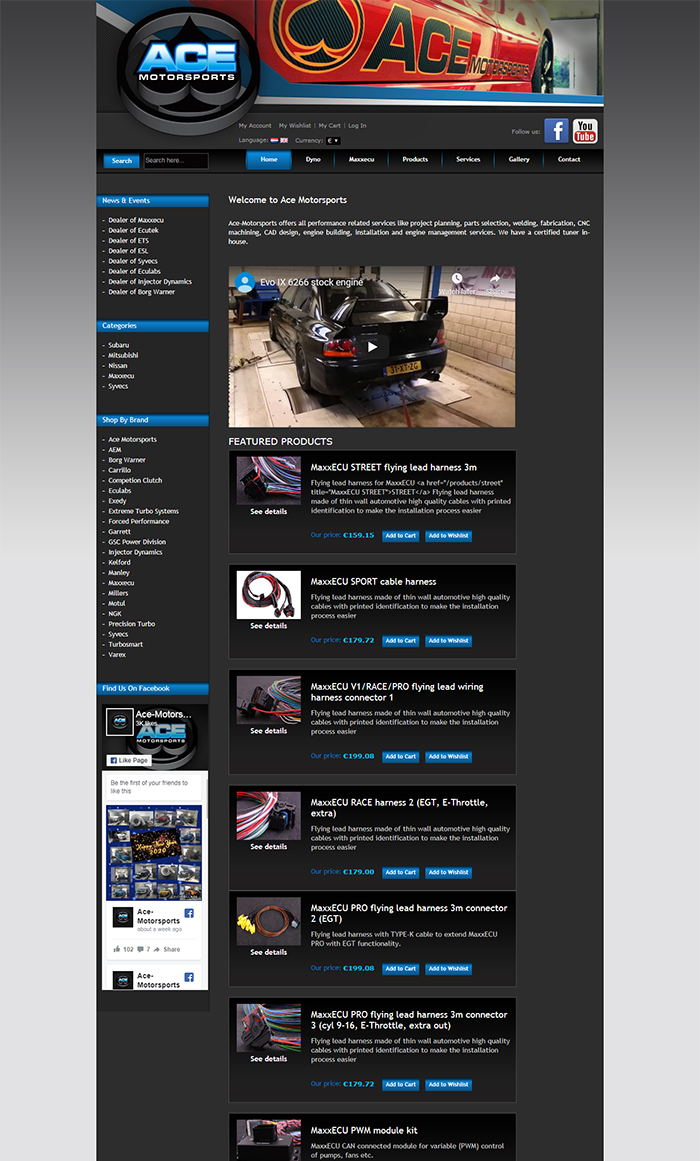Open the Contact menu item
This screenshot has height=1161, width=700.
pos(569,159)
